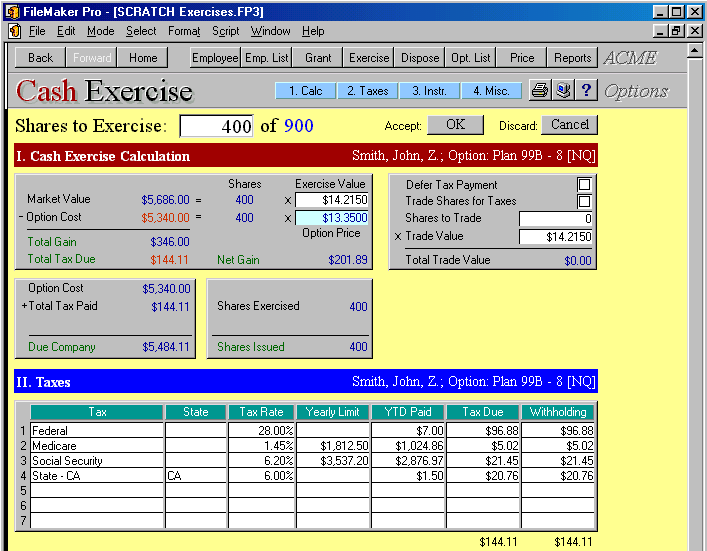This screenshot has height=551, width=707.
Task: Click the $1,812.50 yearly limit cell
Action: pos(333,445)
